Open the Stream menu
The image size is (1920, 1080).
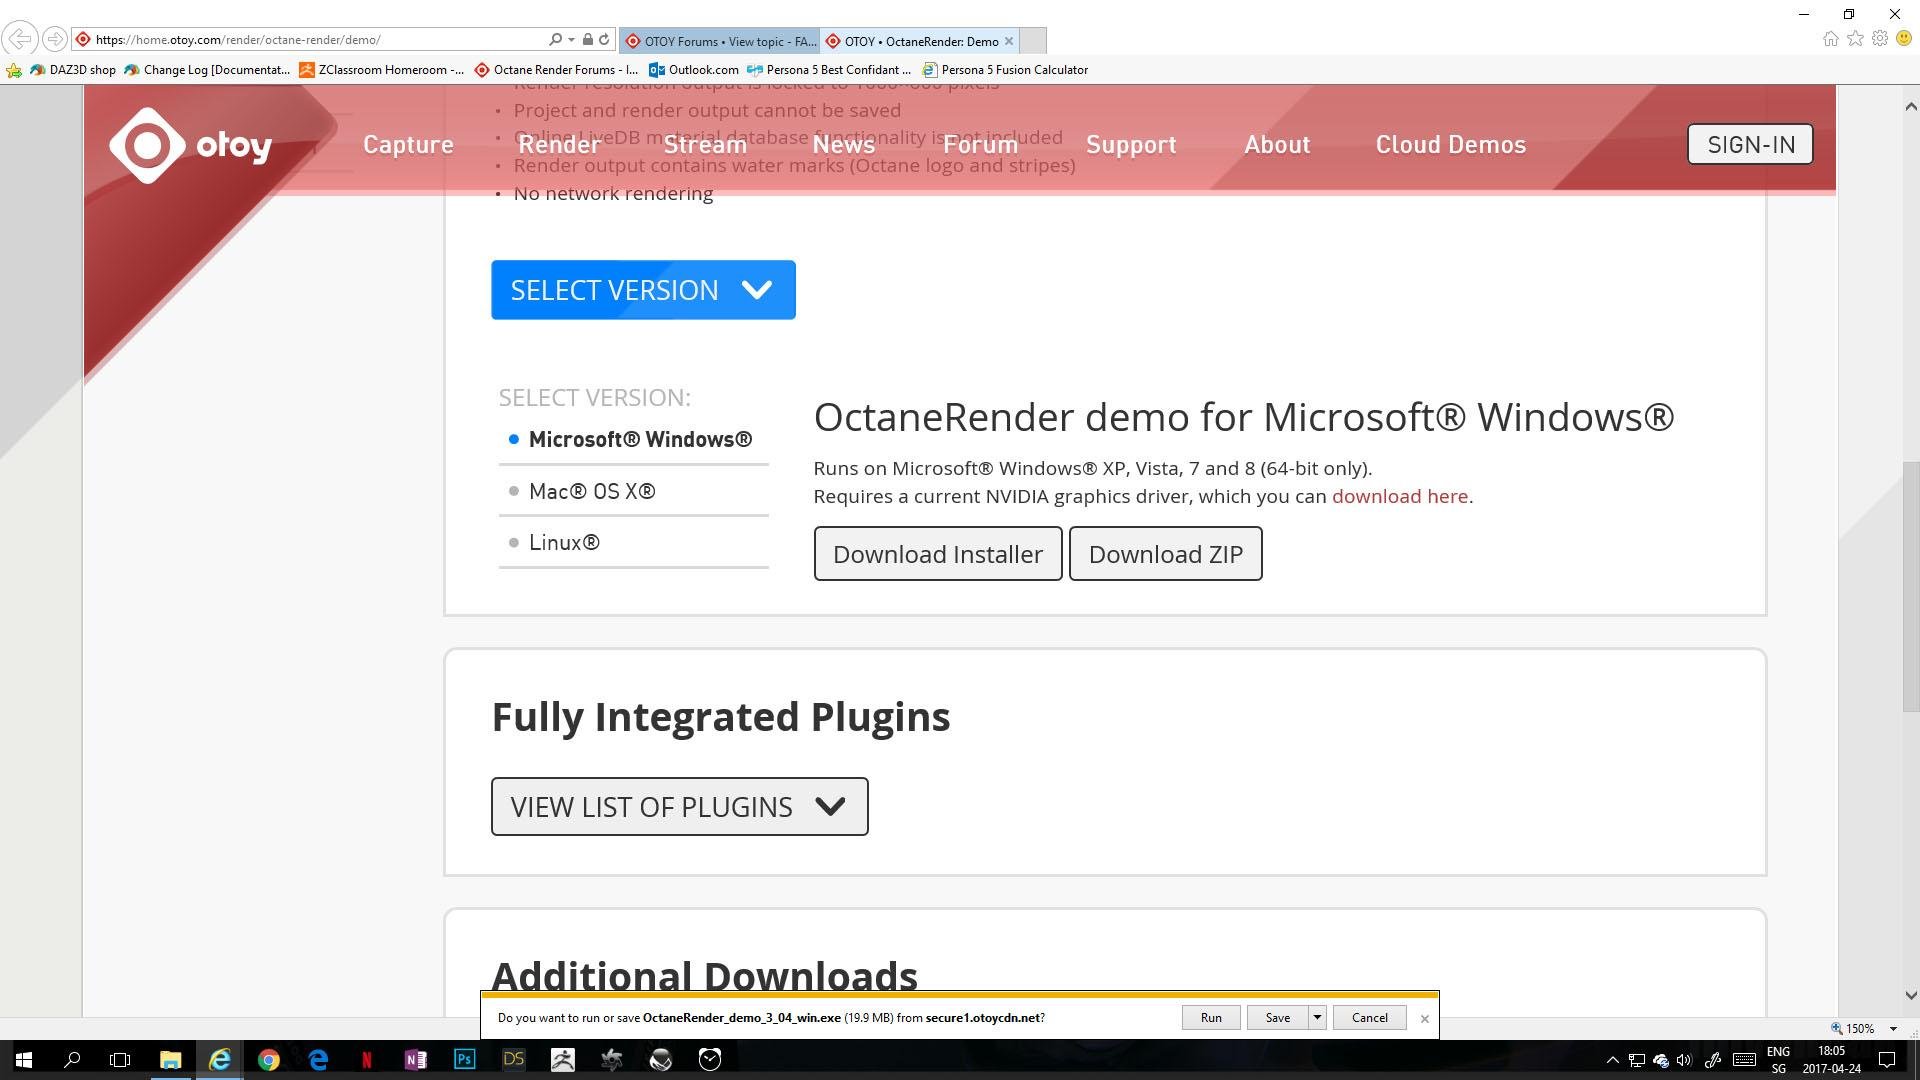[x=705, y=144]
